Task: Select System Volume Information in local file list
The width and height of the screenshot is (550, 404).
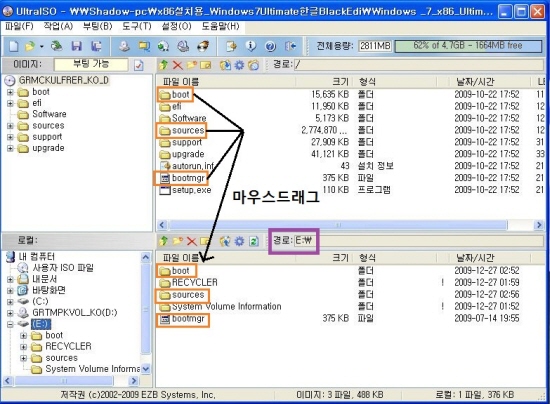Action: [x=220, y=307]
